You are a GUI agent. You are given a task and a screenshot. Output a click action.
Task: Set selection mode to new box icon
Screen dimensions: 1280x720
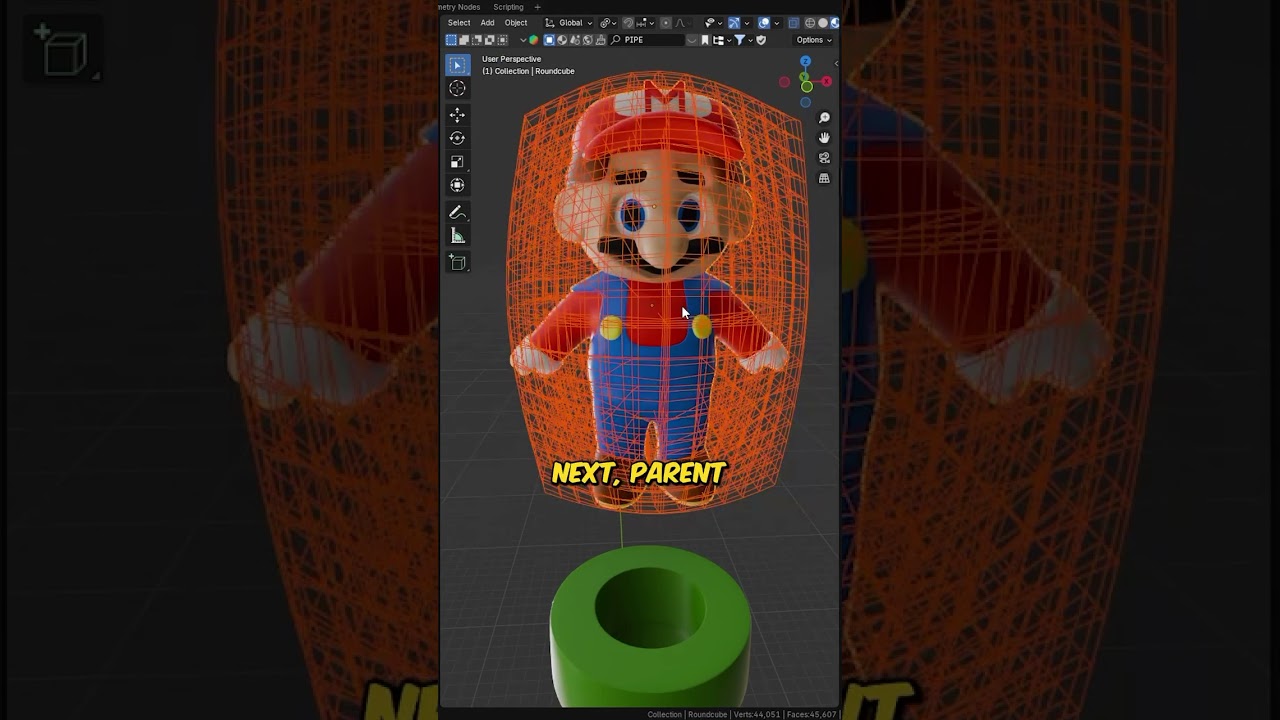tap(451, 40)
